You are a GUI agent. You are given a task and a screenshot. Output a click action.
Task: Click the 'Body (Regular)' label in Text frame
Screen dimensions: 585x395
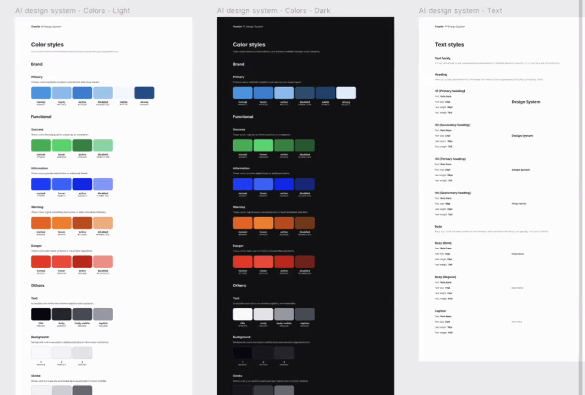(x=445, y=277)
